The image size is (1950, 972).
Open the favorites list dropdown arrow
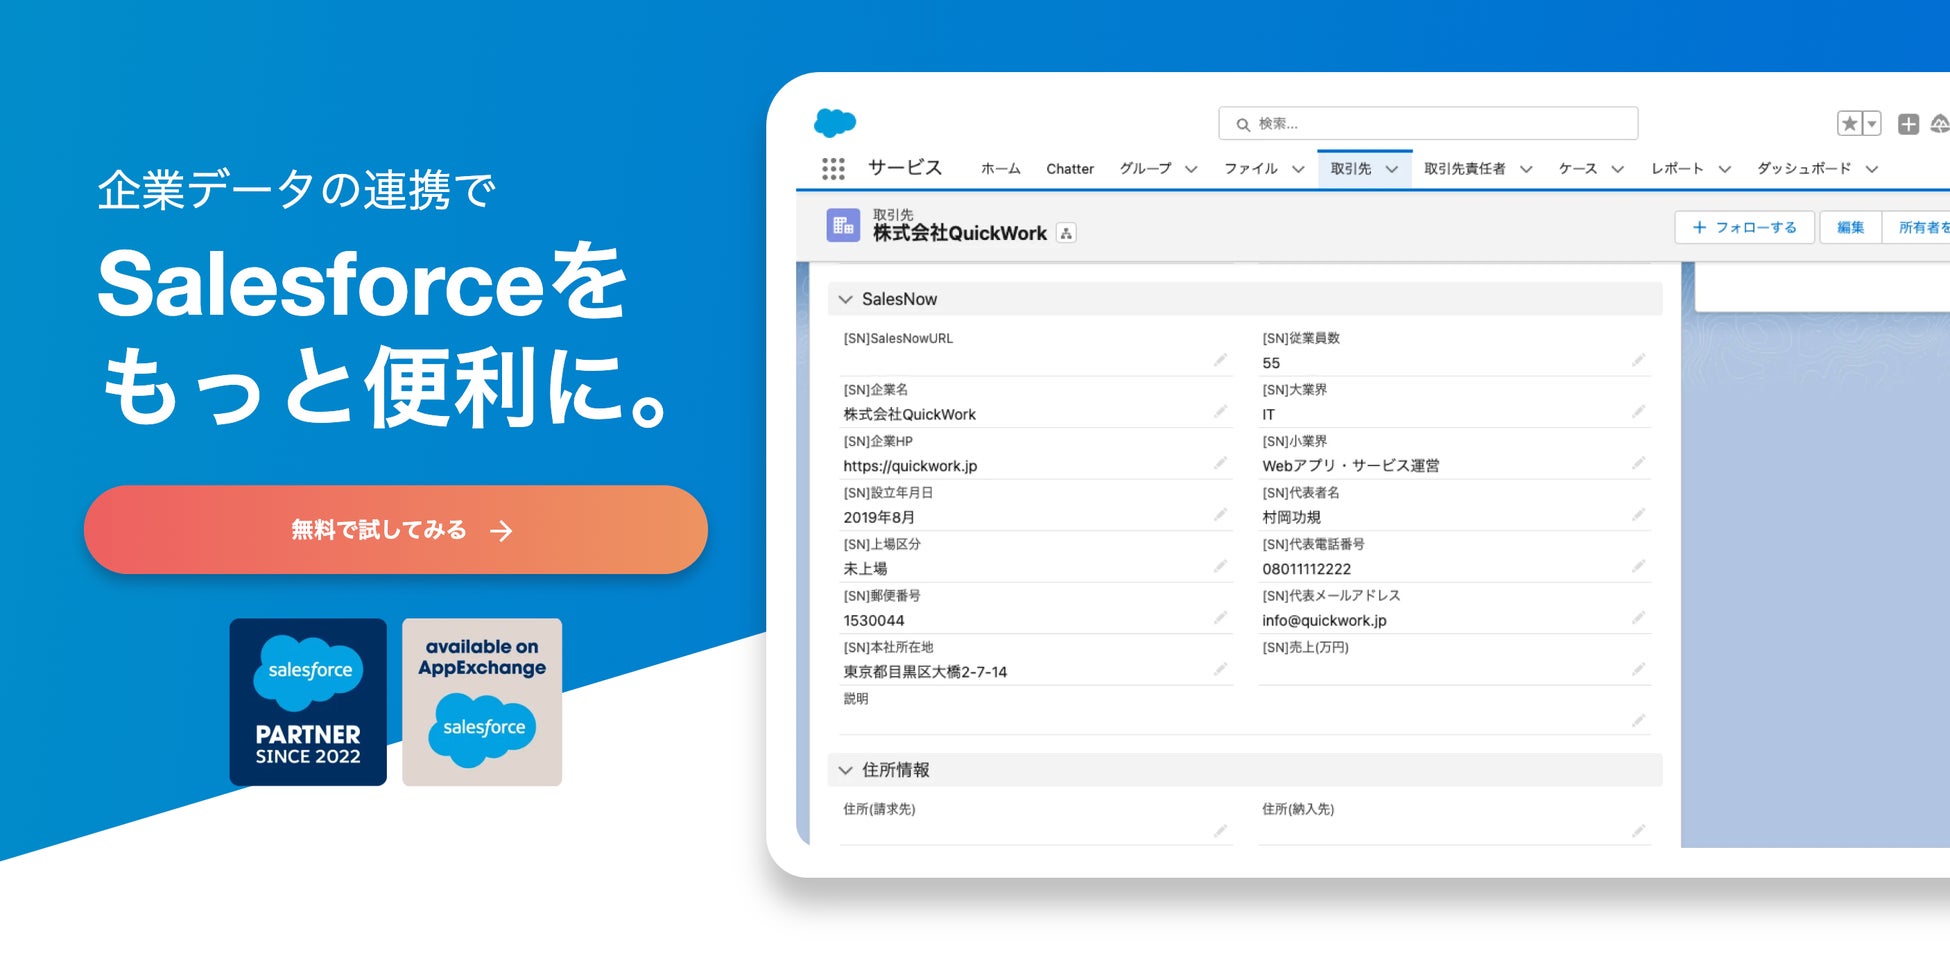(1872, 123)
